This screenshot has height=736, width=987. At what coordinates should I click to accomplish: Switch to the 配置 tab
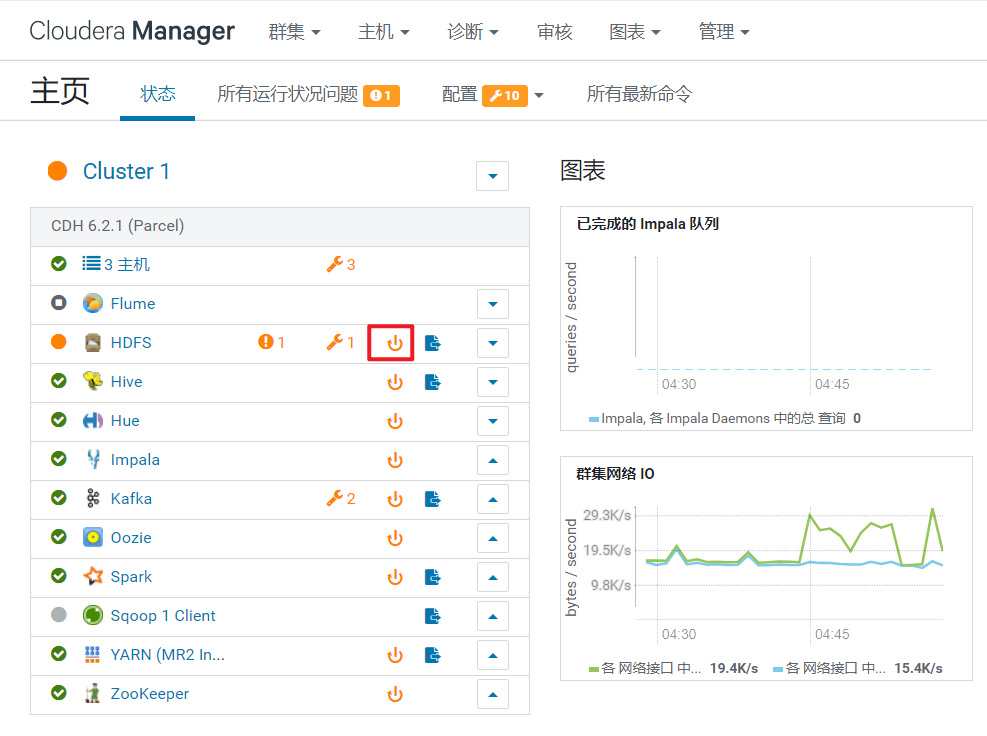pos(484,94)
